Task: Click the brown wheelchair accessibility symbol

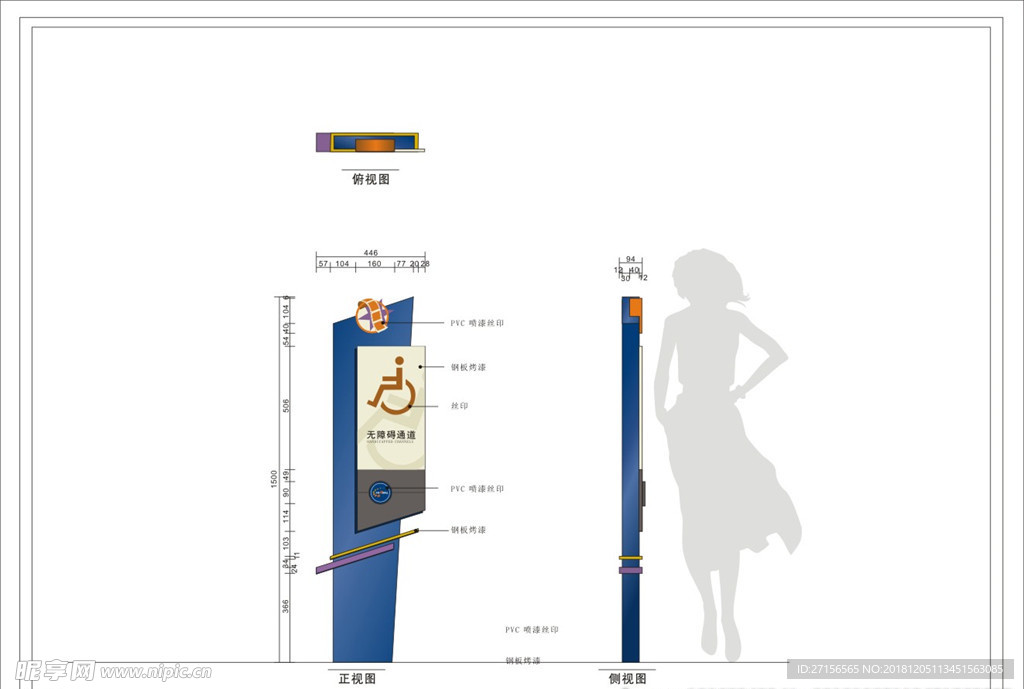Action: [x=391, y=388]
